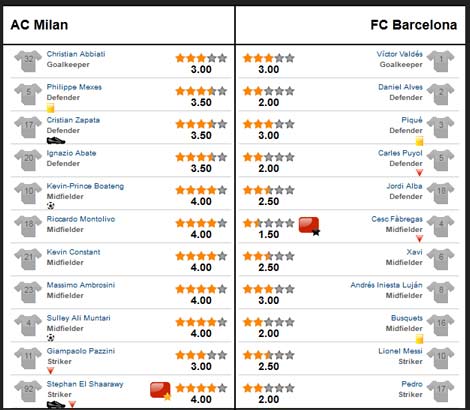Image resolution: width=470 pixels, height=410 pixels.
Task: Open the Christian Abbiati player link
Action: 76,54
